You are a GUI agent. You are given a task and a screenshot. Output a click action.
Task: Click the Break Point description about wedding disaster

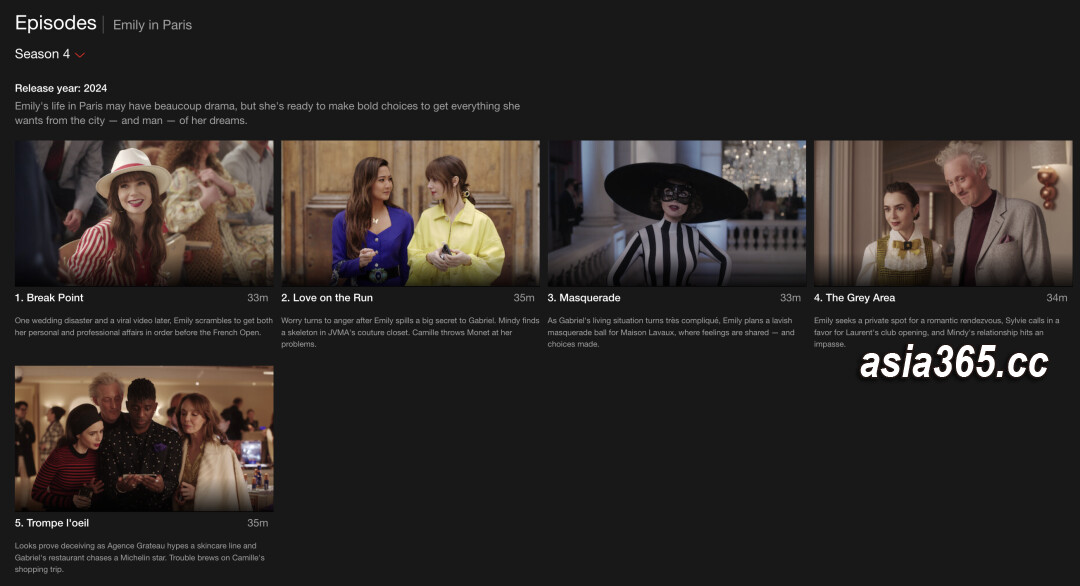[x=144, y=326]
